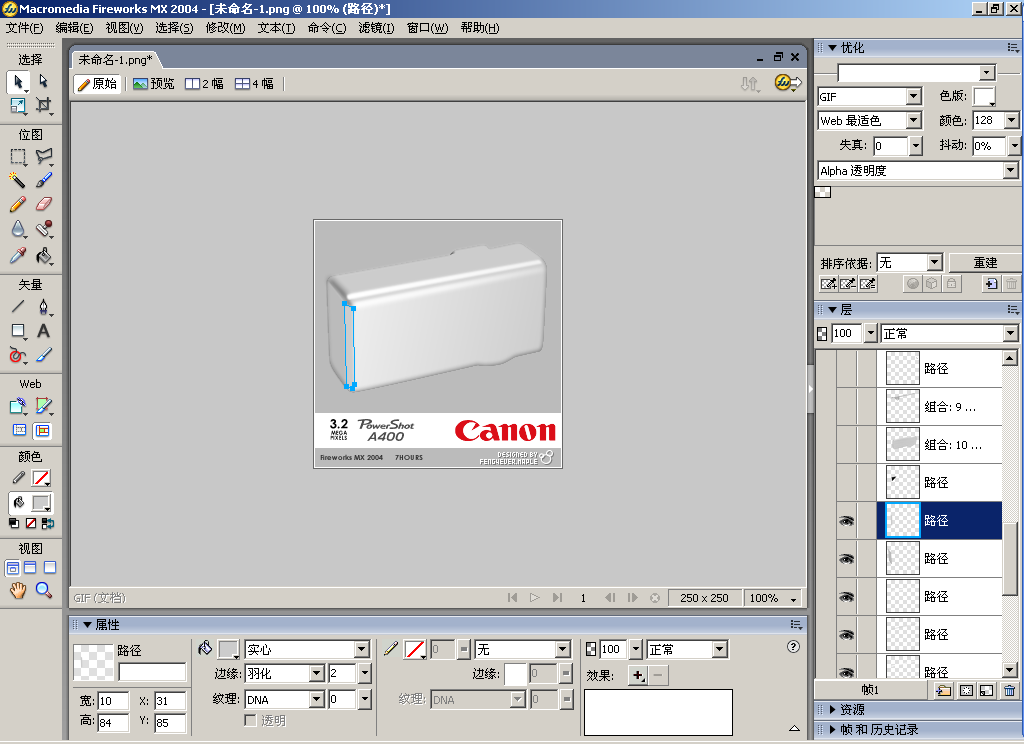Add an effect with the plus button
Image resolution: width=1024 pixels, height=744 pixels.
pos(637,675)
